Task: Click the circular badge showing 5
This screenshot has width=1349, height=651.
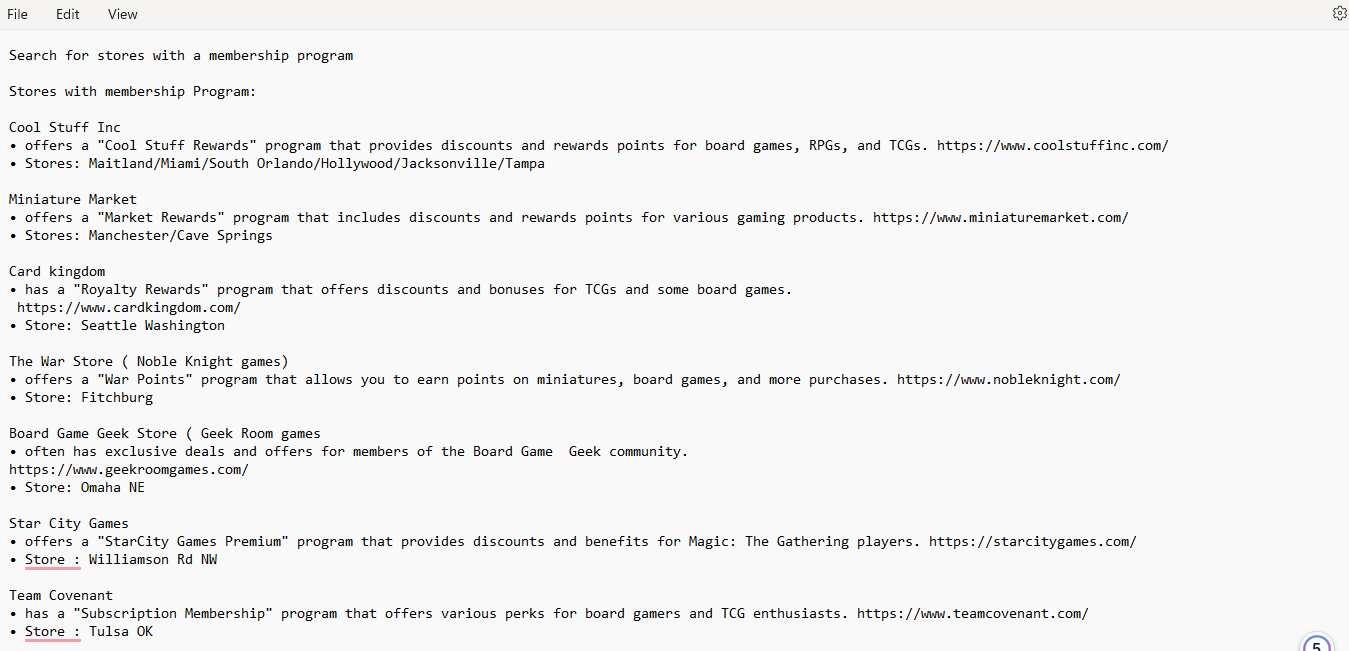Action: click(1317, 643)
